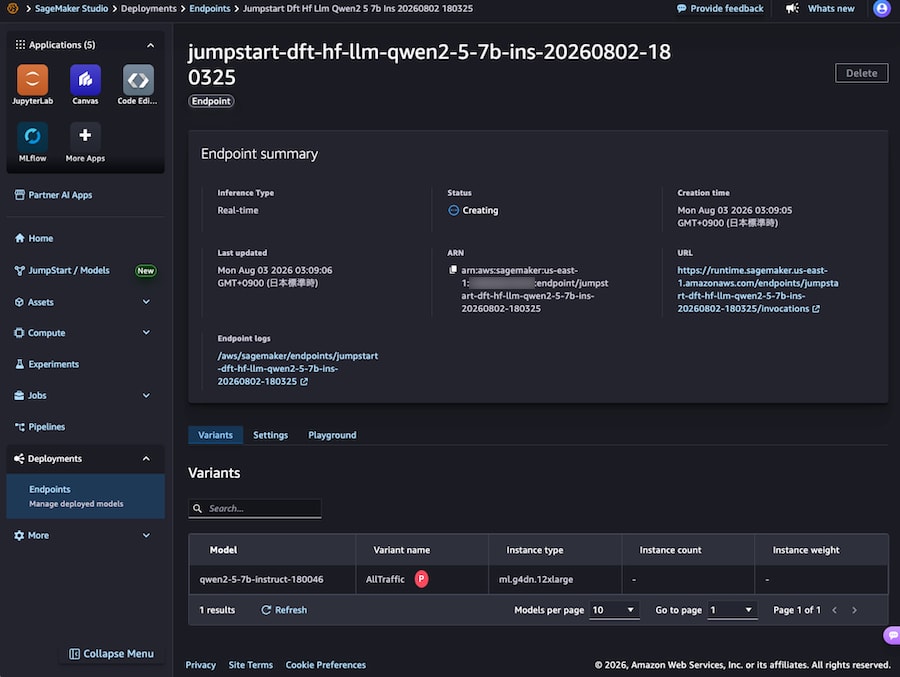Click Endpoints breadcrumb
This screenshot has height=677, width=900.
coord(210,9)
